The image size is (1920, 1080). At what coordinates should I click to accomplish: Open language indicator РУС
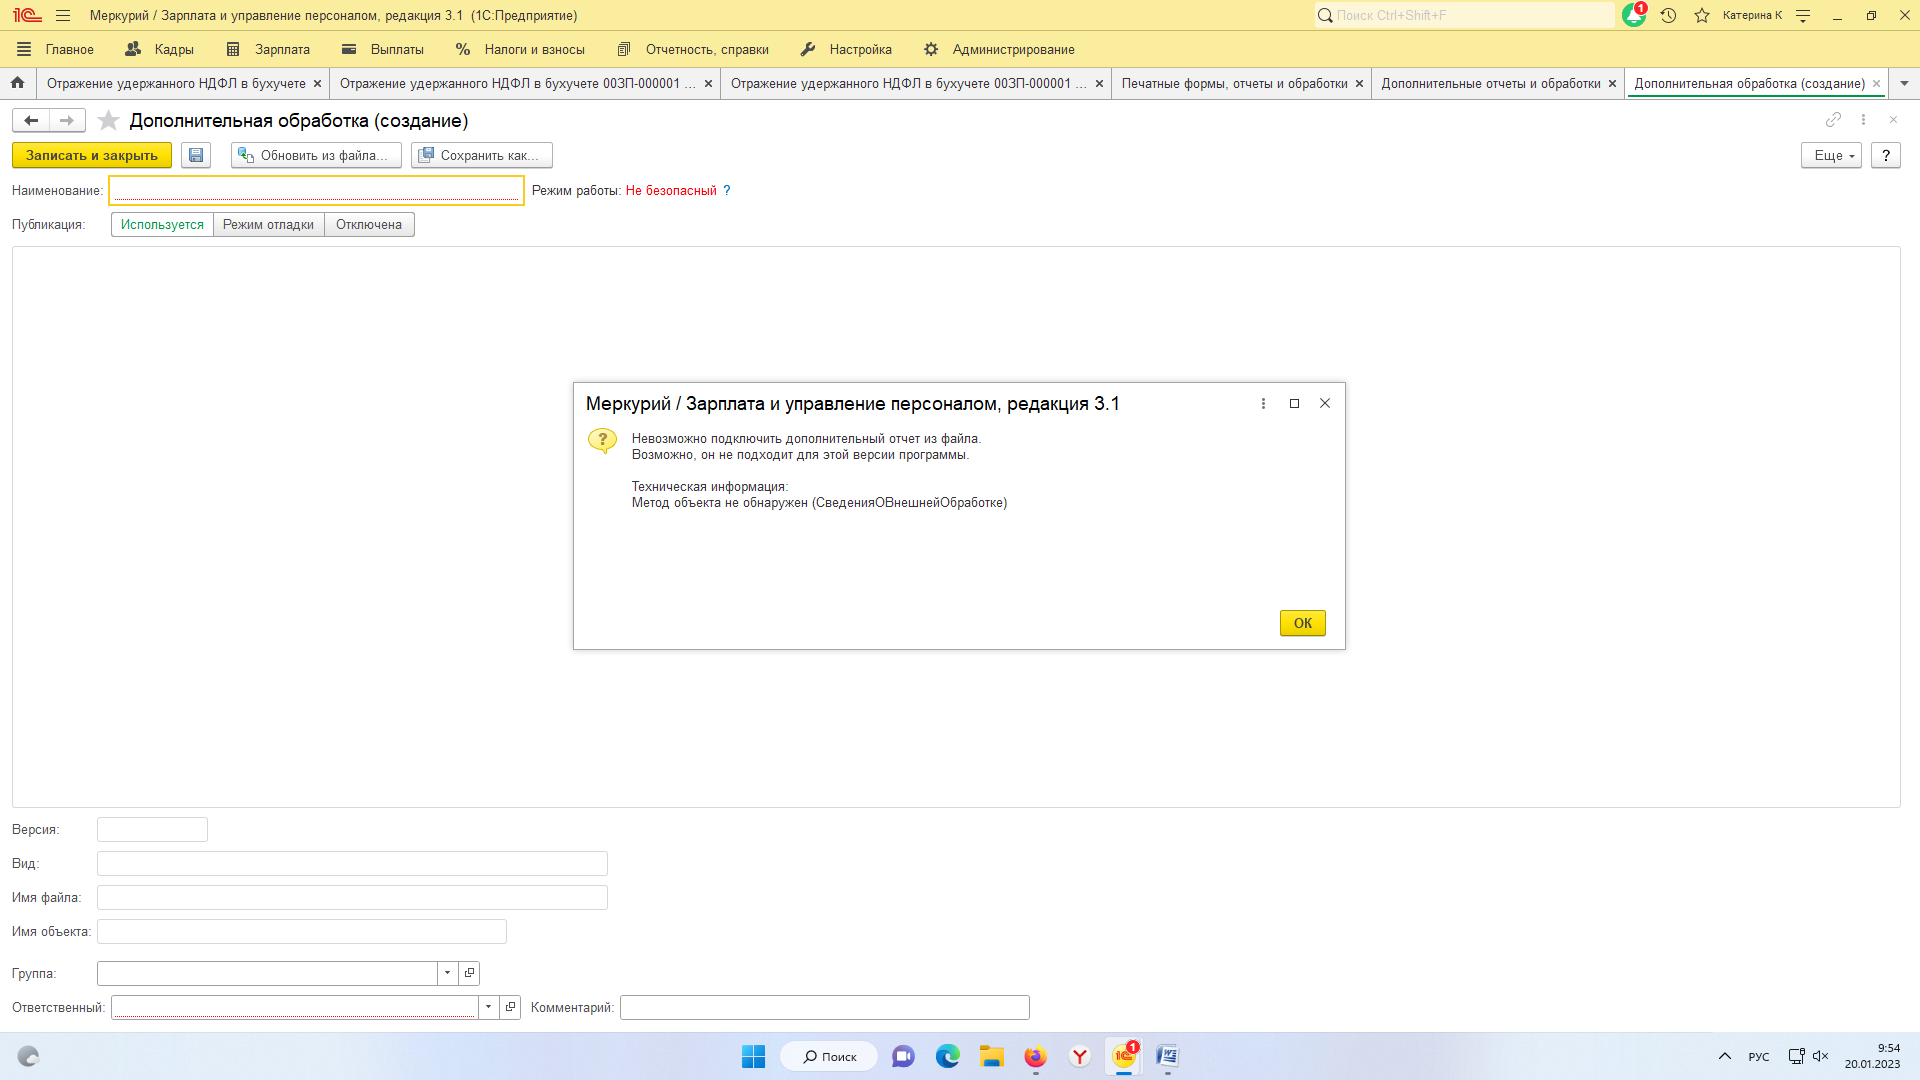[x=1759, y=1056]
